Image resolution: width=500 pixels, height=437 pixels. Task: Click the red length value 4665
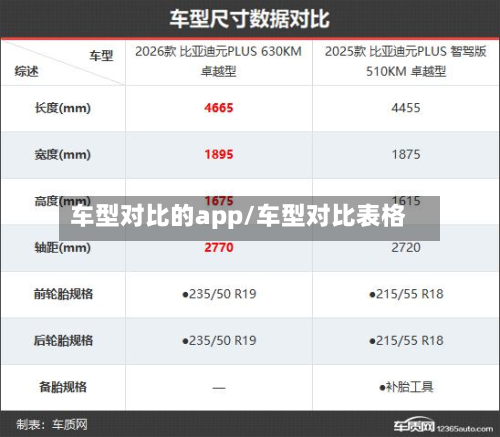tap(219, 108)
